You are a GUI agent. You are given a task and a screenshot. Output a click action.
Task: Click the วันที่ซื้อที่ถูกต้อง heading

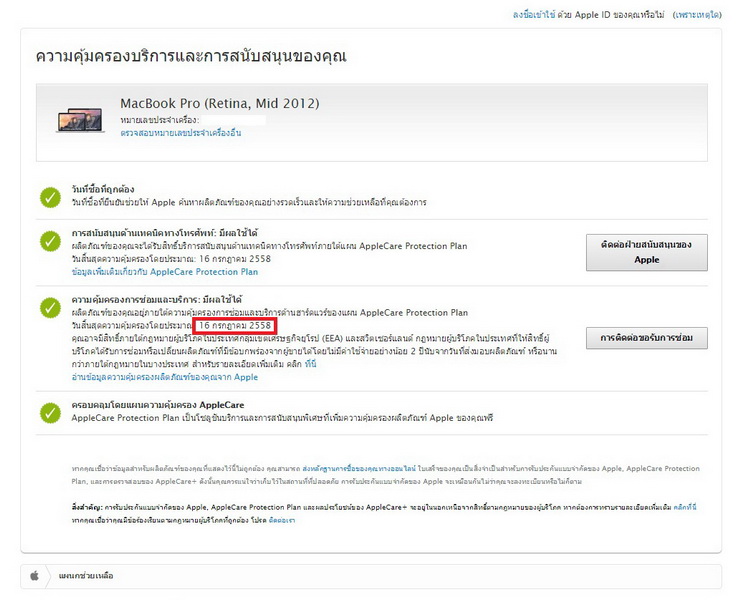(x=103, y=189)
